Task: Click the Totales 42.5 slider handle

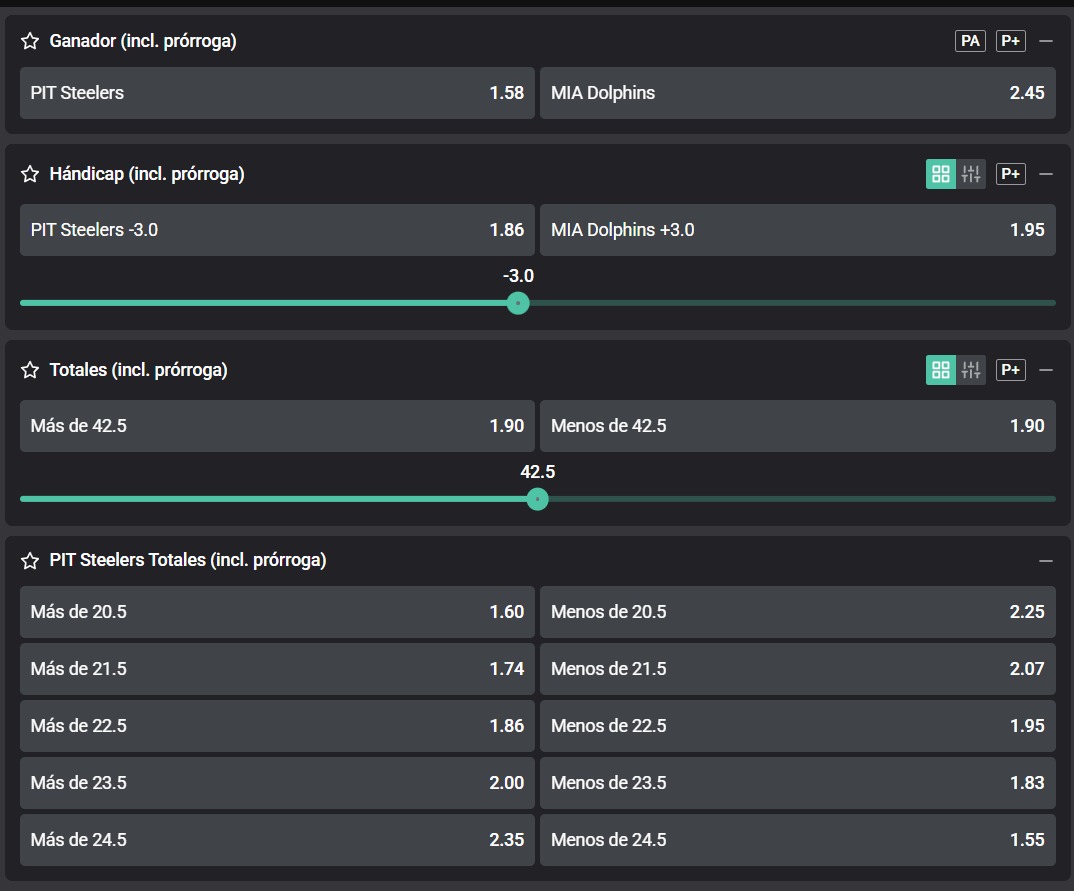Action: 538,499
